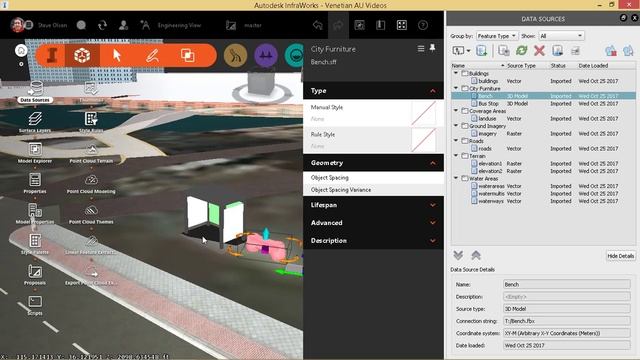Screen dimensions: 640x360
Task: Open the Proposals icon
Action: 35,271
